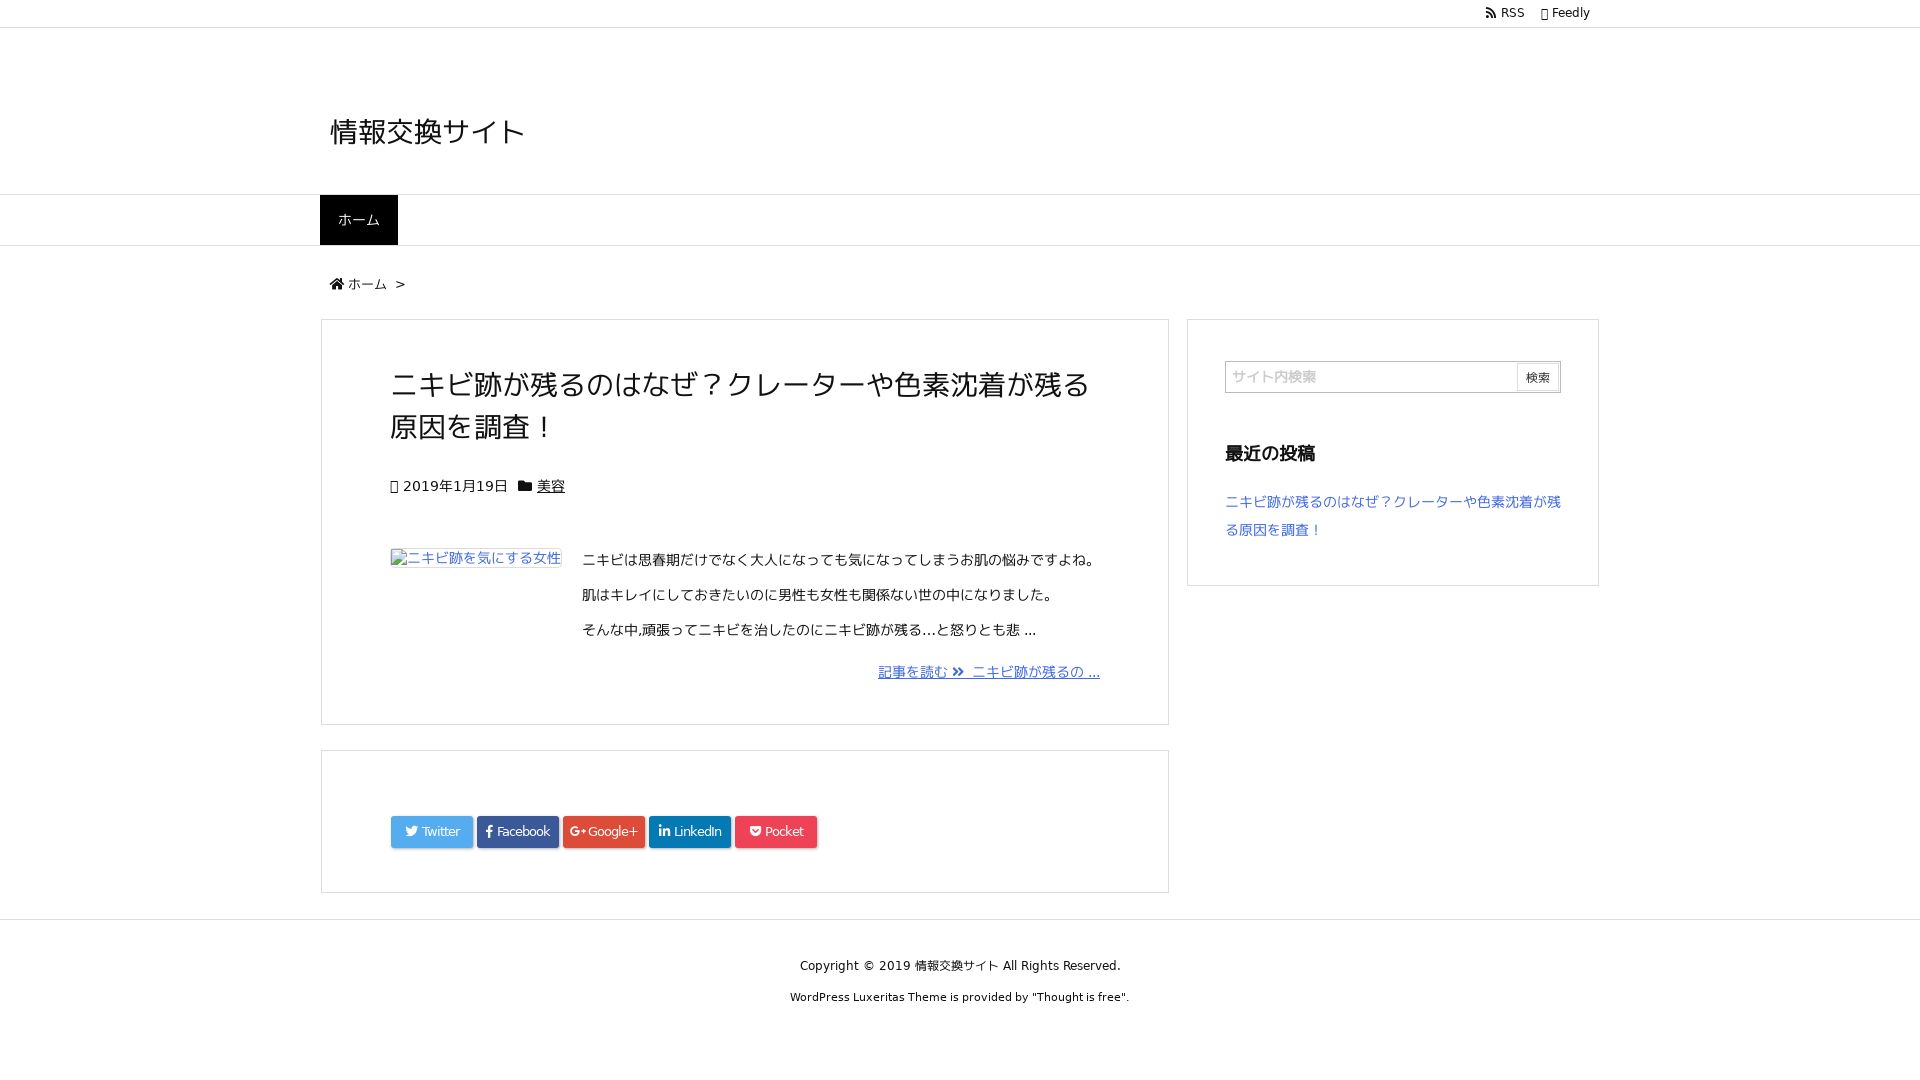Image resolution: width=1920 pixels, height=1080 pixels.
Task: Click inside the サイト内検索 search field
Action: pos(1370,377)
